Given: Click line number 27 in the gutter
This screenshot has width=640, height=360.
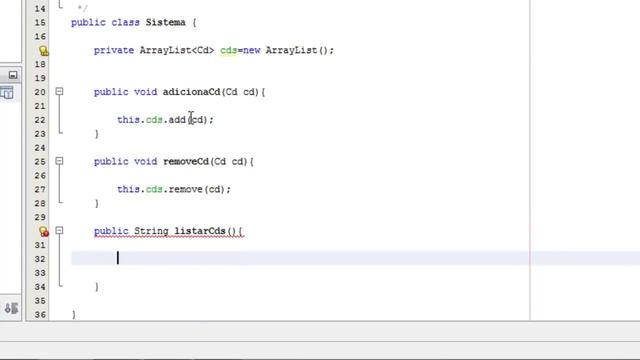Looking at the screenshot, I should coord(40,189).
